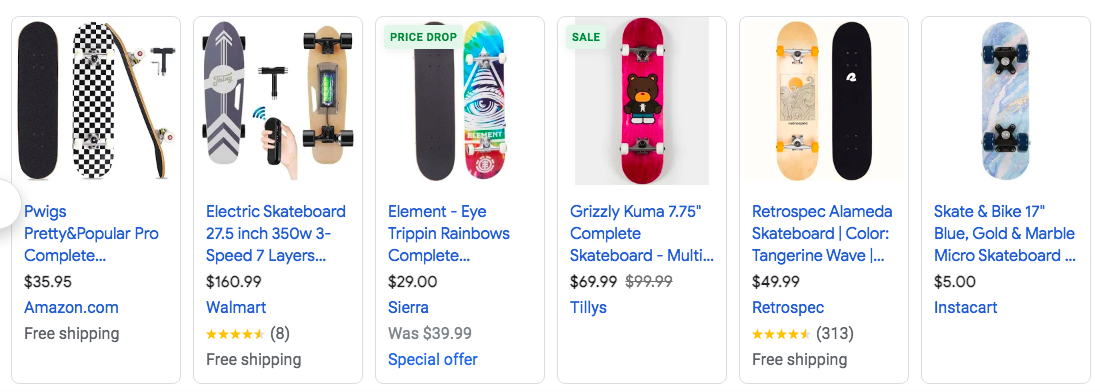Open Skate & Bike 17" Micro Skateboard link
1100x392 pixels.
(x=1005, y=234)
